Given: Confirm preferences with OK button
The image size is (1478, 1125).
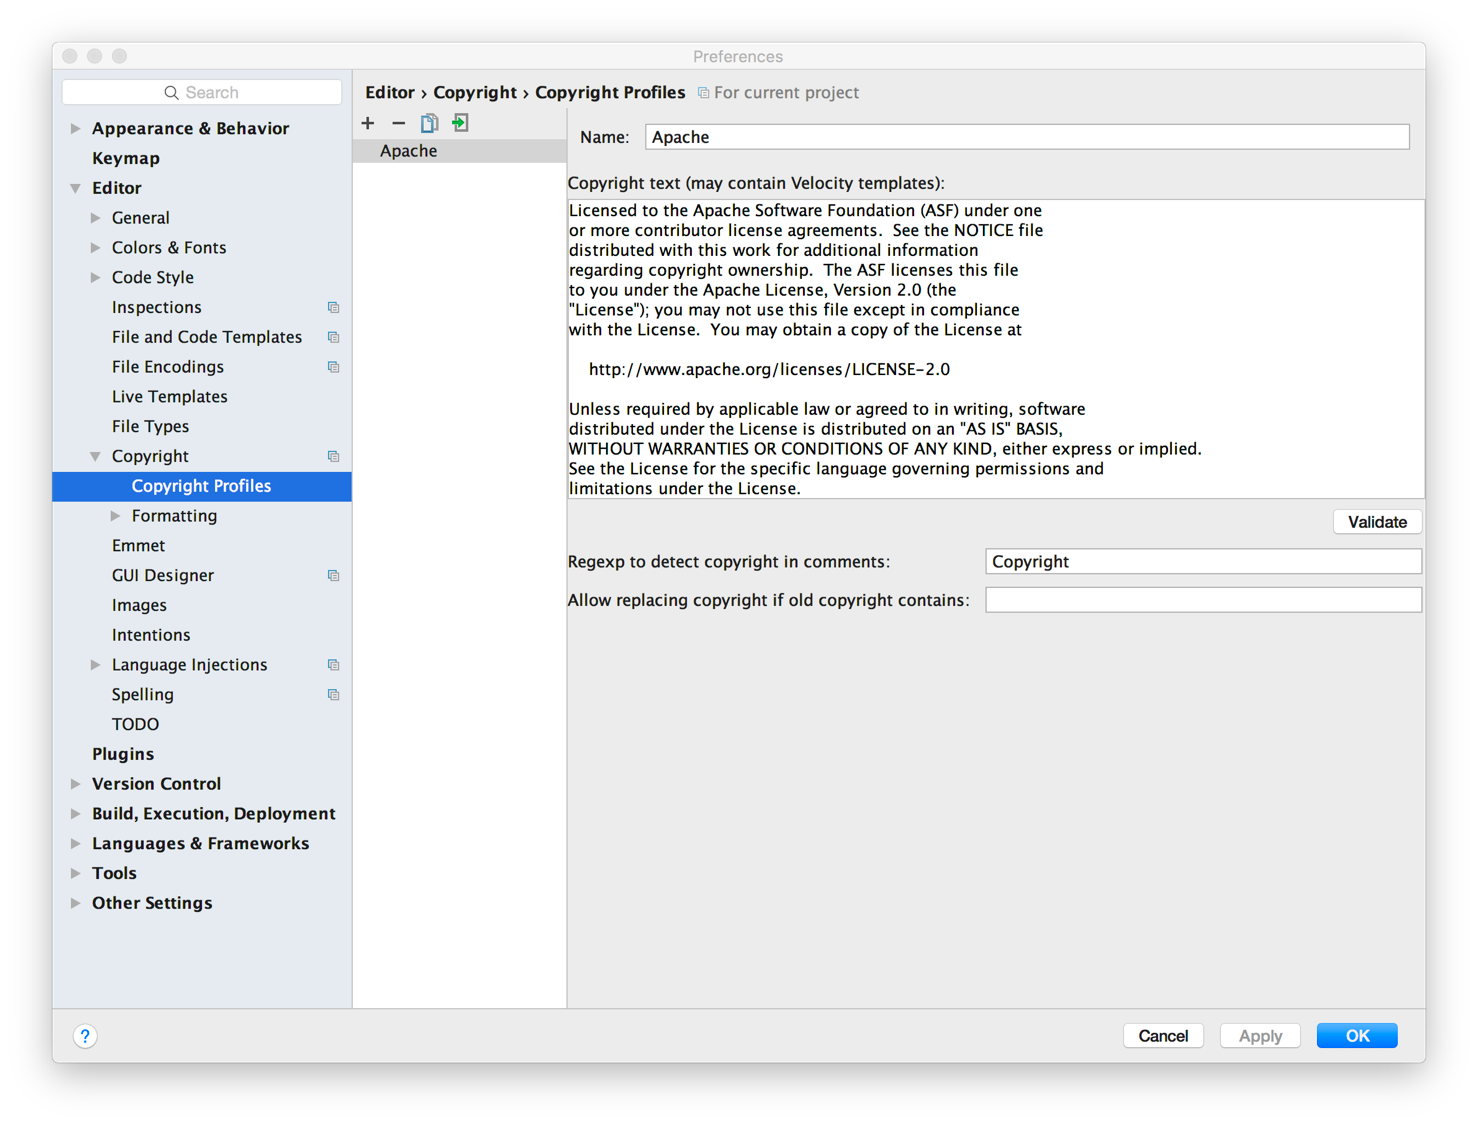Looking at the screenshot, I should 1356,1036.
